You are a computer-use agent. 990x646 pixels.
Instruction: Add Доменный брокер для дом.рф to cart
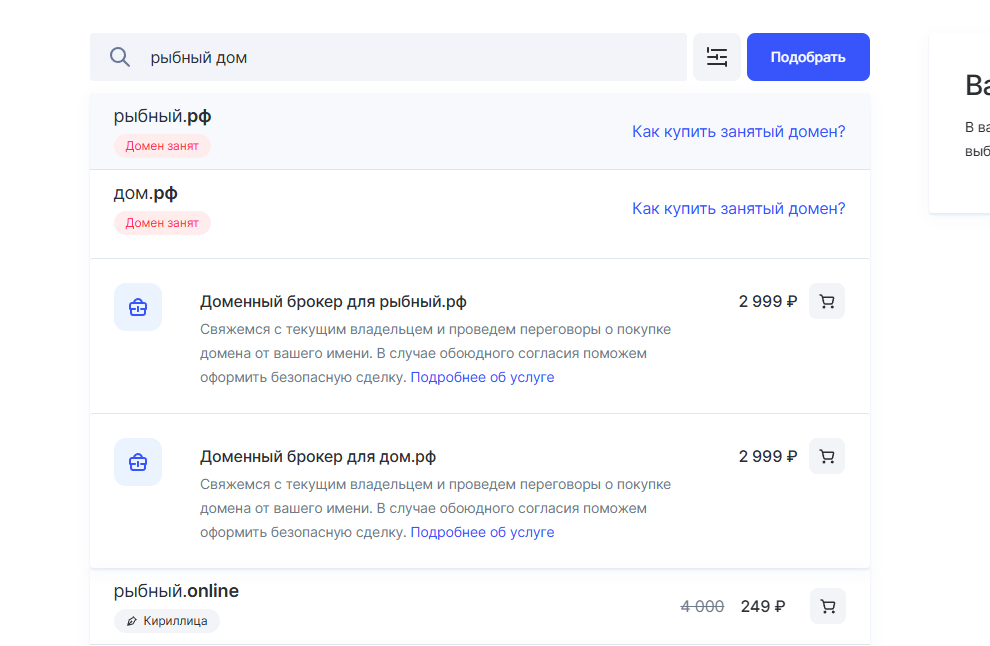pos(826,455)
